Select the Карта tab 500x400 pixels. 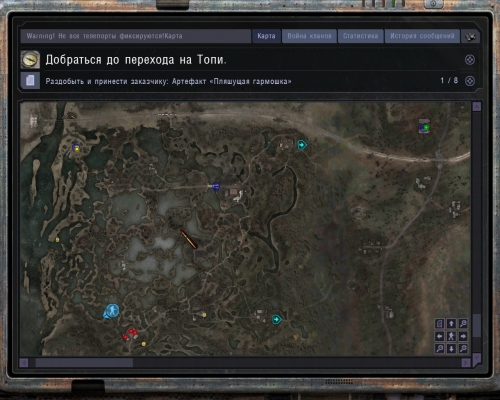tap(266, 36)
